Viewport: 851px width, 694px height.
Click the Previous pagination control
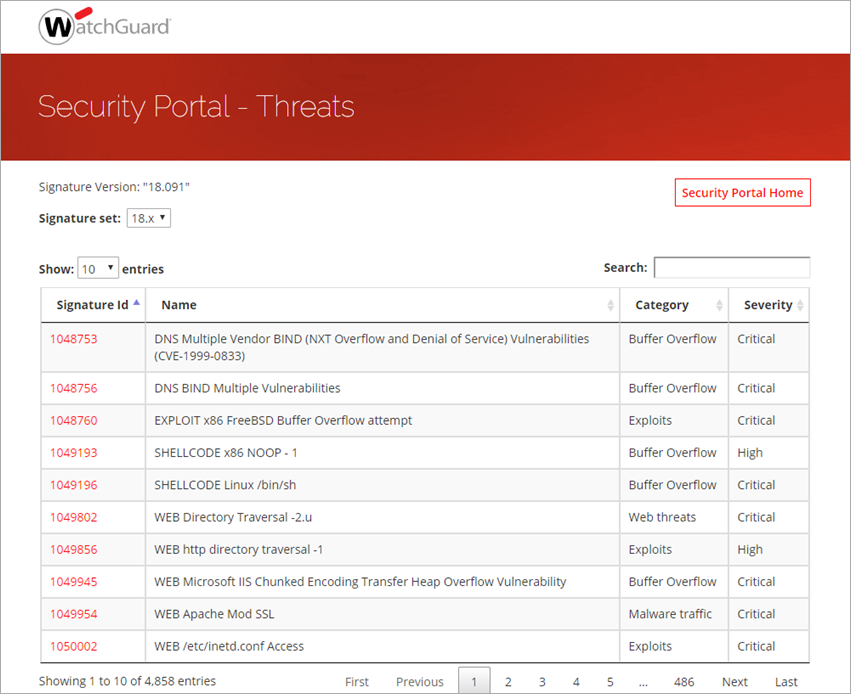click(419, 680)
